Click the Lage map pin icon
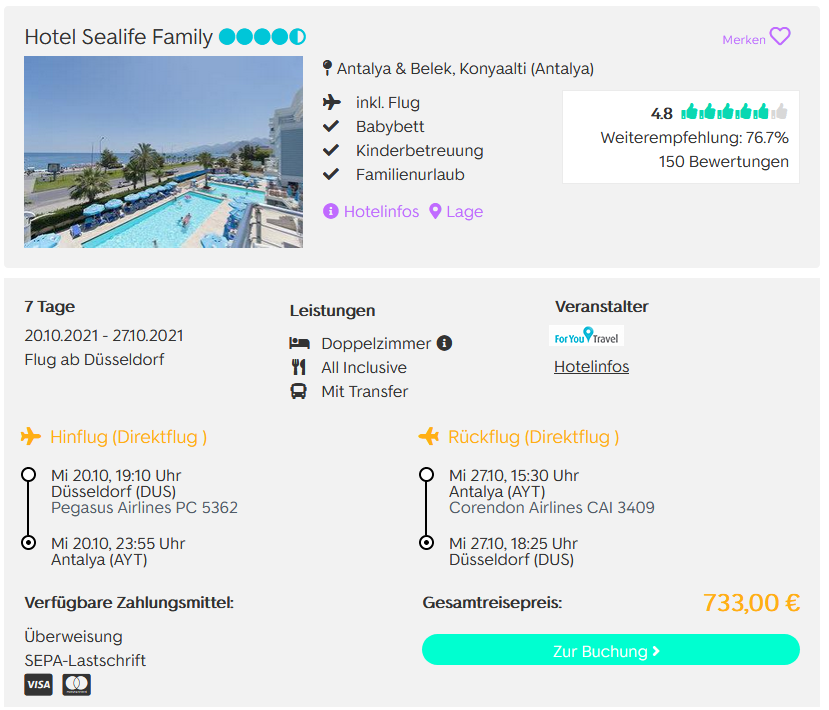 tap(435, 211)
